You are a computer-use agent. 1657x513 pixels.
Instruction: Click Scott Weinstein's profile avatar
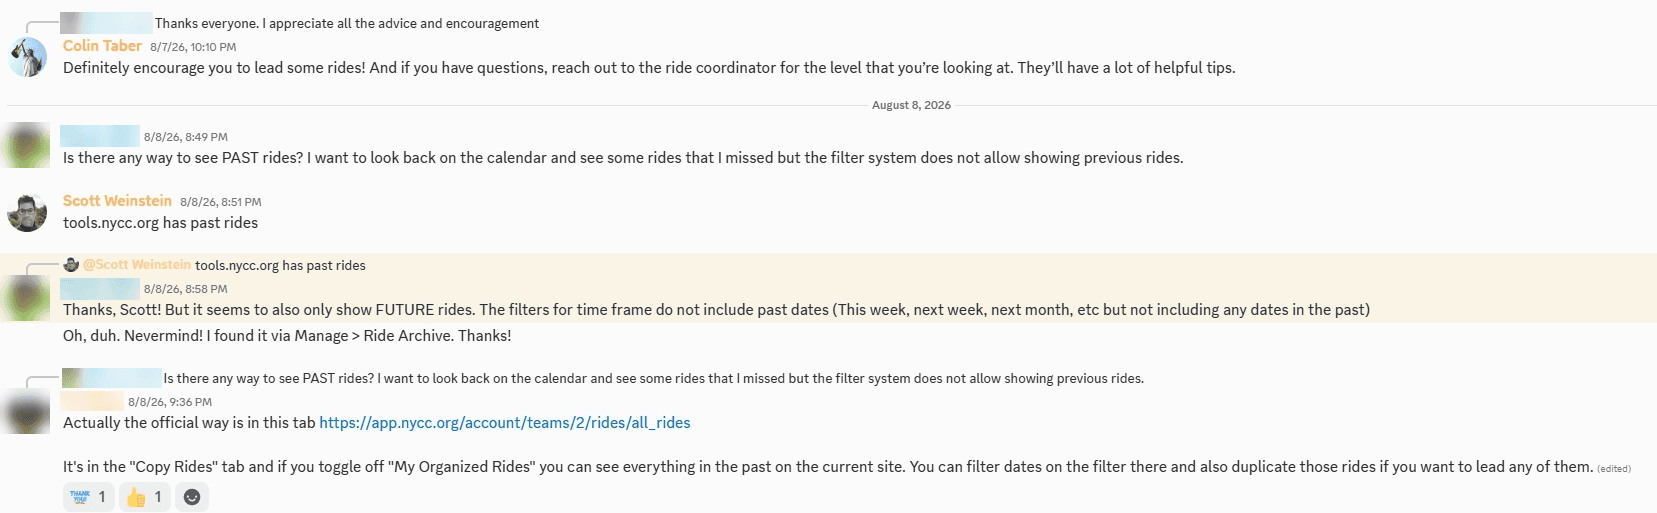point(27,212)
